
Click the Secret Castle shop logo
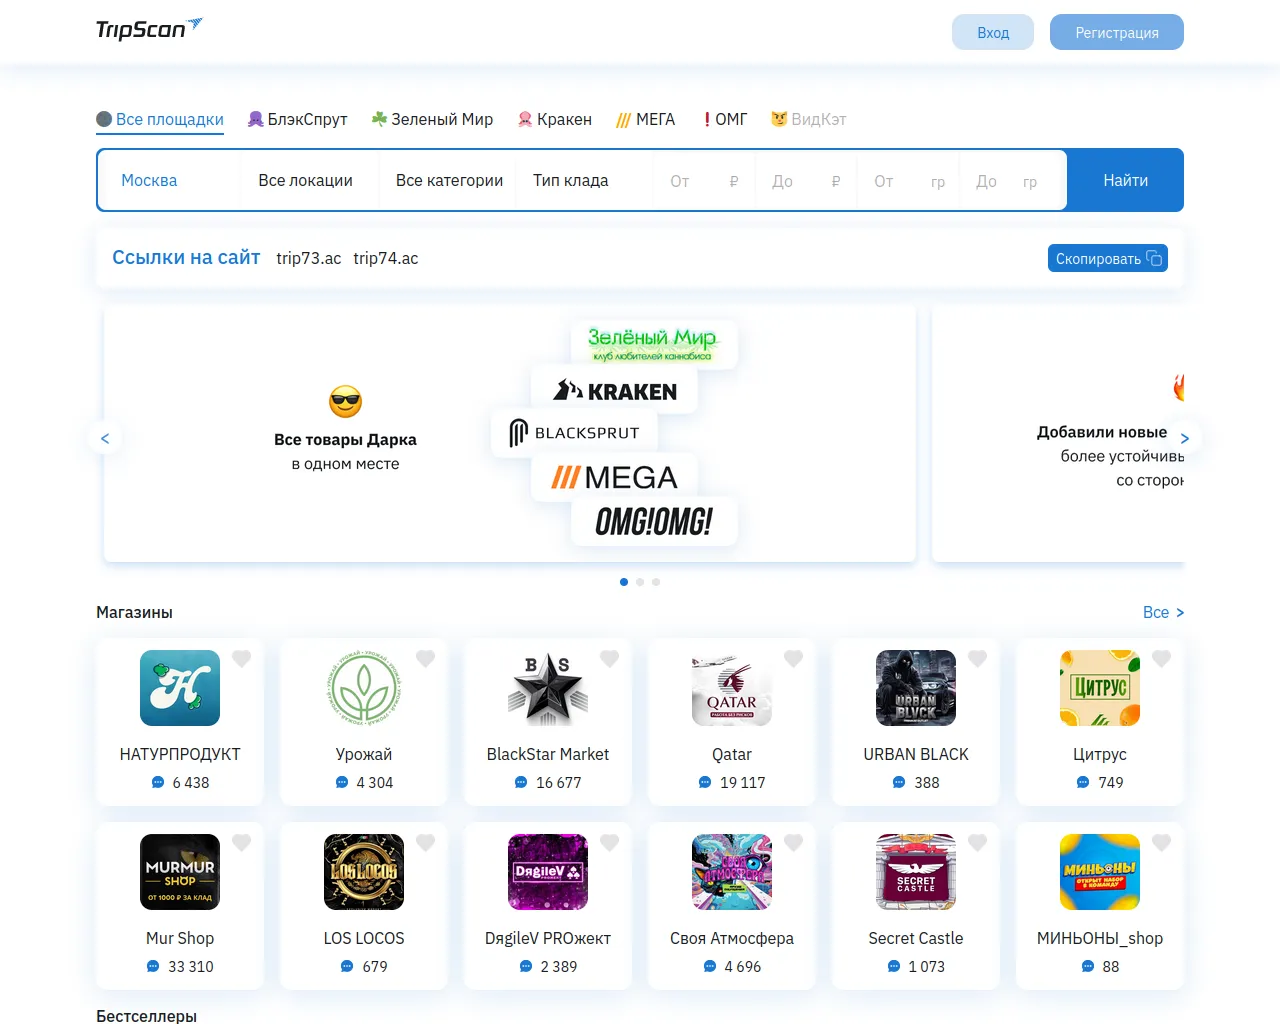coord(916,872)
